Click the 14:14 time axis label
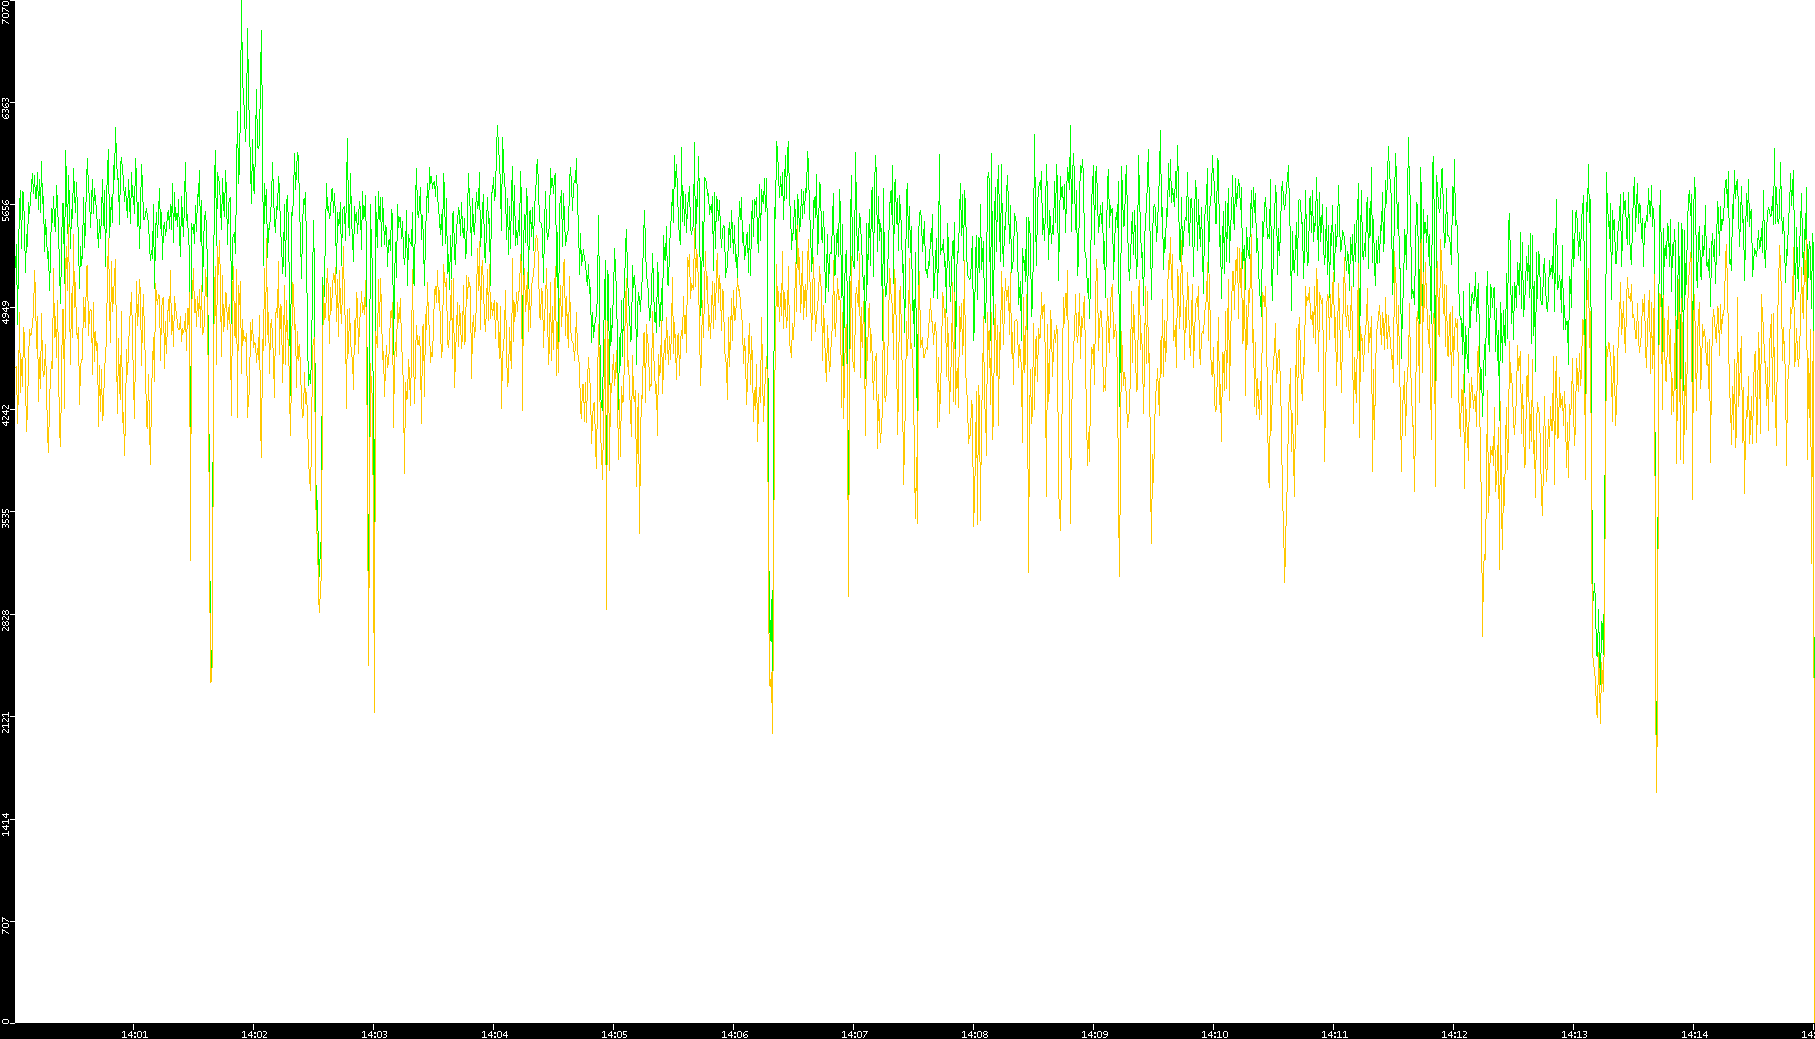 click(x=1694, y=1034)
